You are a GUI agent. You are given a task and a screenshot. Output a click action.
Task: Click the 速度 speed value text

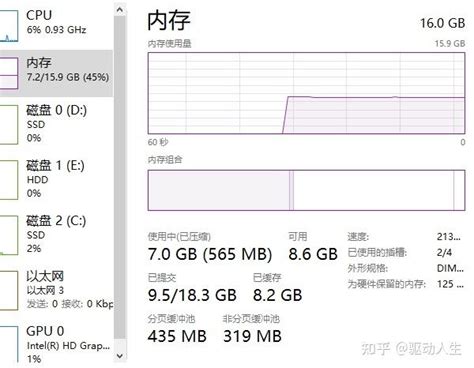point(449,237)
